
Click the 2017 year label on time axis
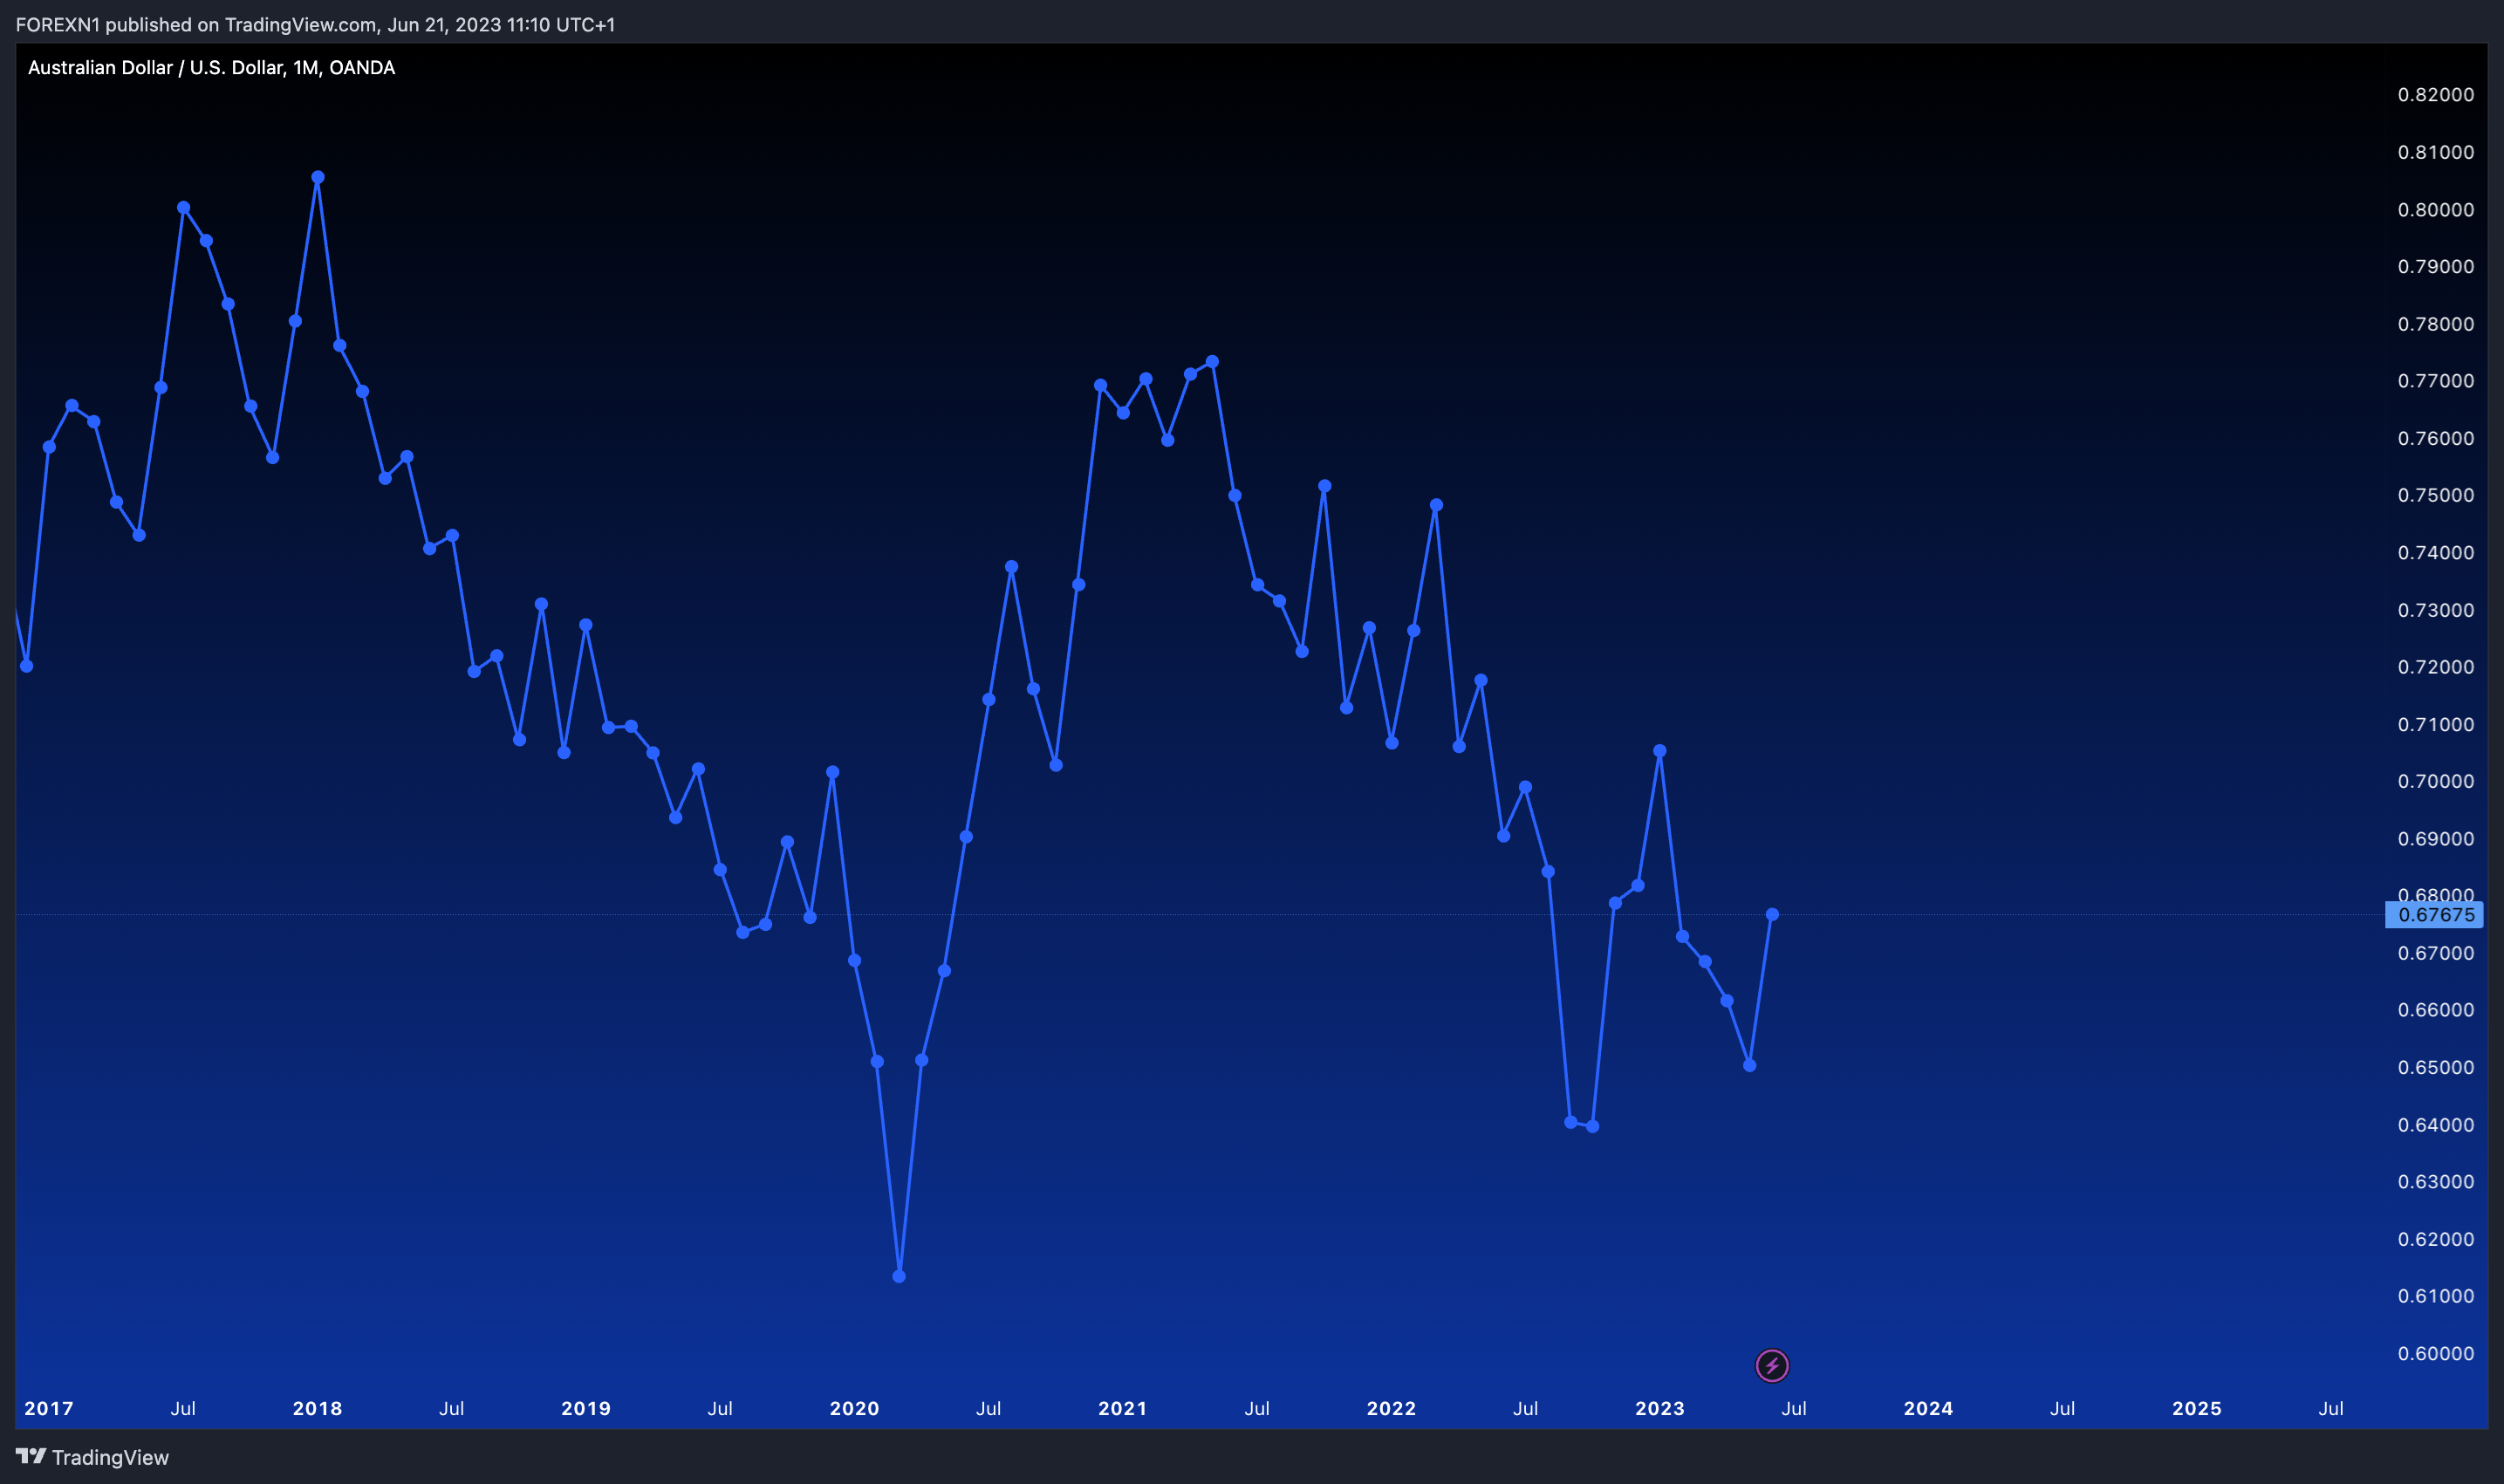coord(49,1408)
